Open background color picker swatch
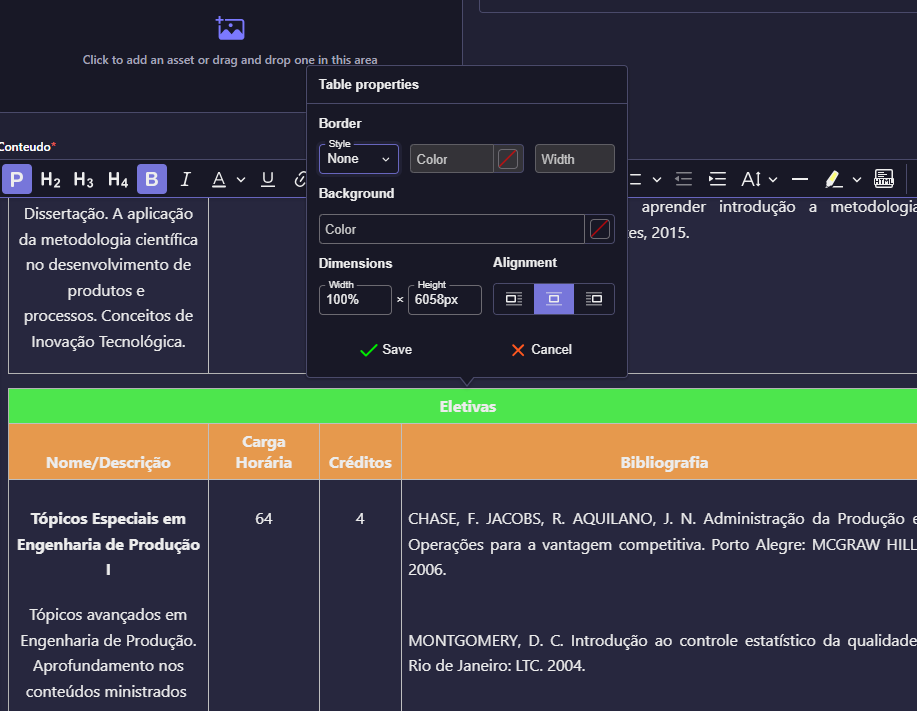The image size is (917, 711). point(599,229)
